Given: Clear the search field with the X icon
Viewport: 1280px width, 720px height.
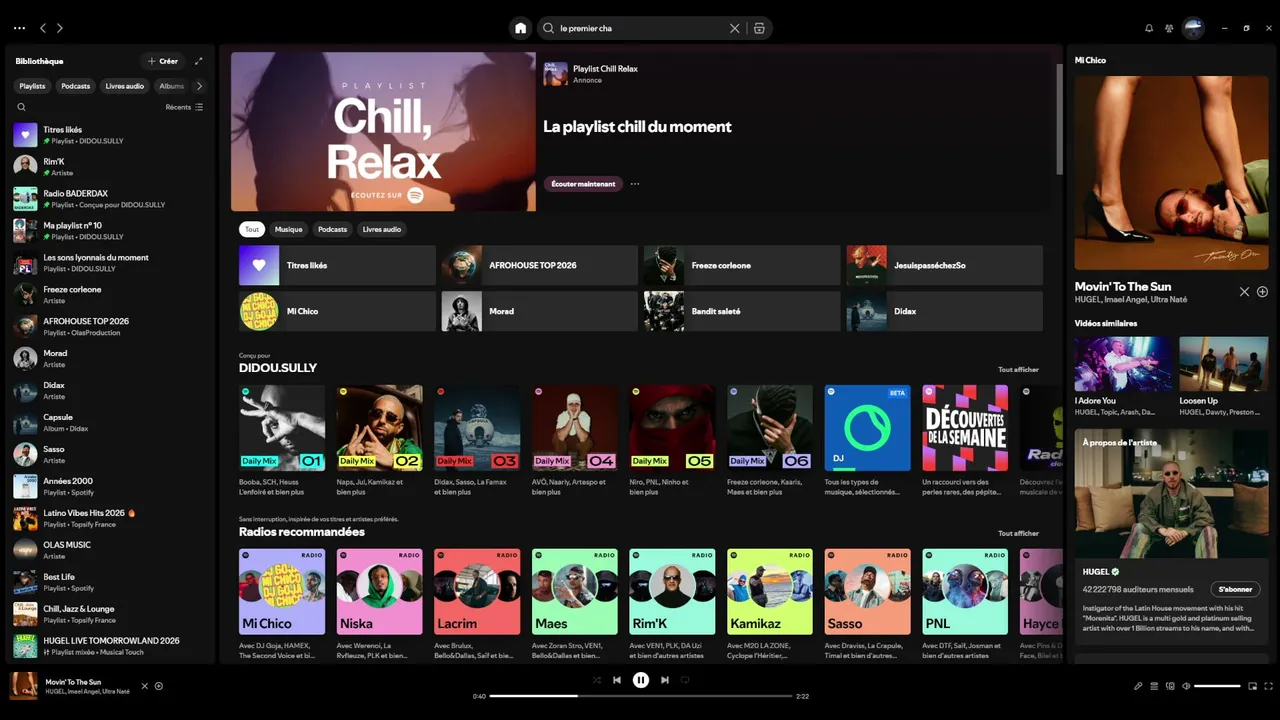Looking at the screenshot, I should point(735,28).
